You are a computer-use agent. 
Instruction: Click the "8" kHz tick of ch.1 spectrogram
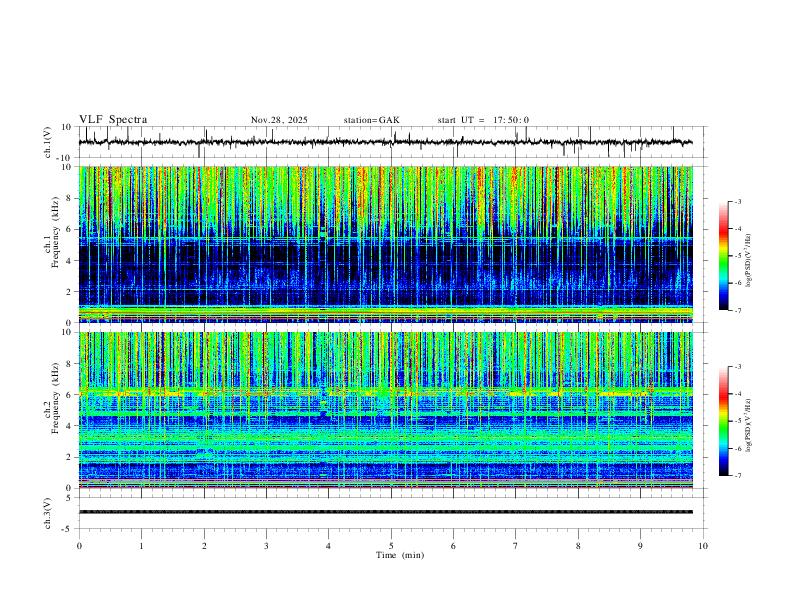(69, 198)
